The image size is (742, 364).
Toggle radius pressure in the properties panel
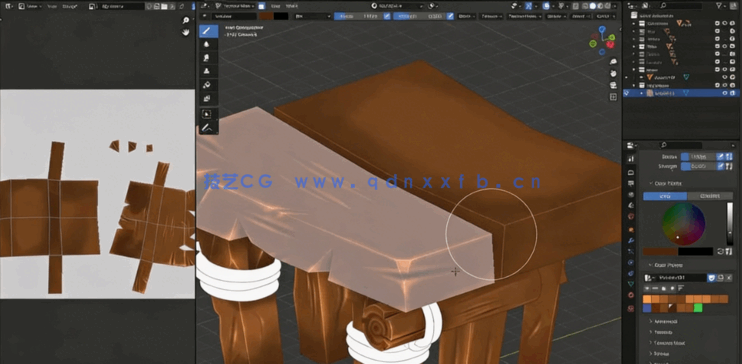tap(720, 156)
